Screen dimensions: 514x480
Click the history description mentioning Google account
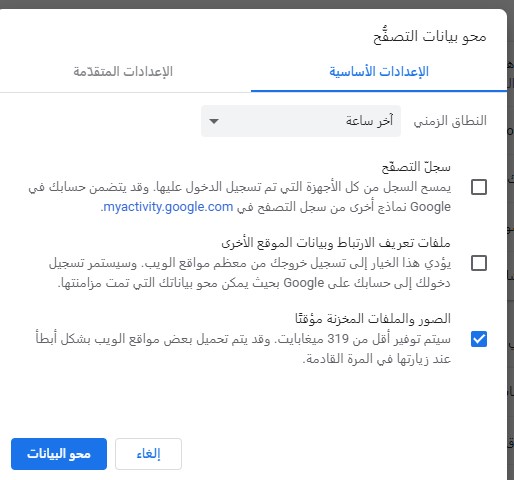(240, 197)
